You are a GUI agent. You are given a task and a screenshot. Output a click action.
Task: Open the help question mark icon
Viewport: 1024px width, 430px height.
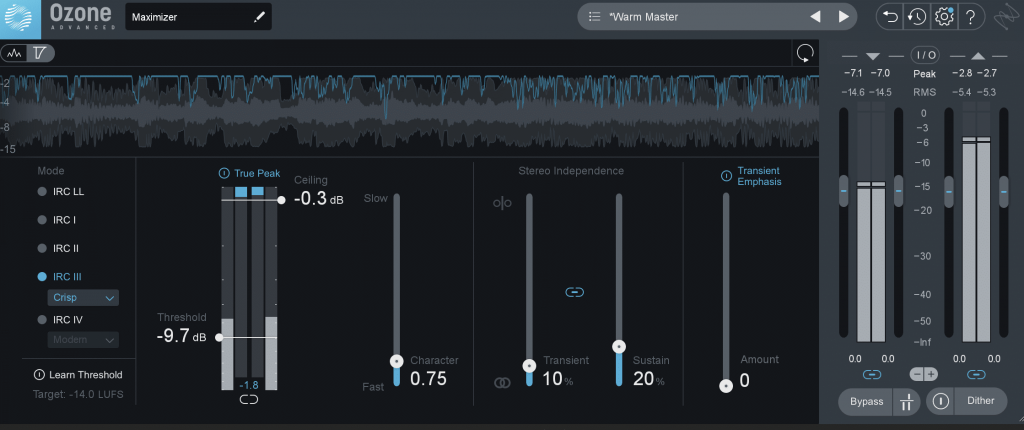(x=970, y=17)
